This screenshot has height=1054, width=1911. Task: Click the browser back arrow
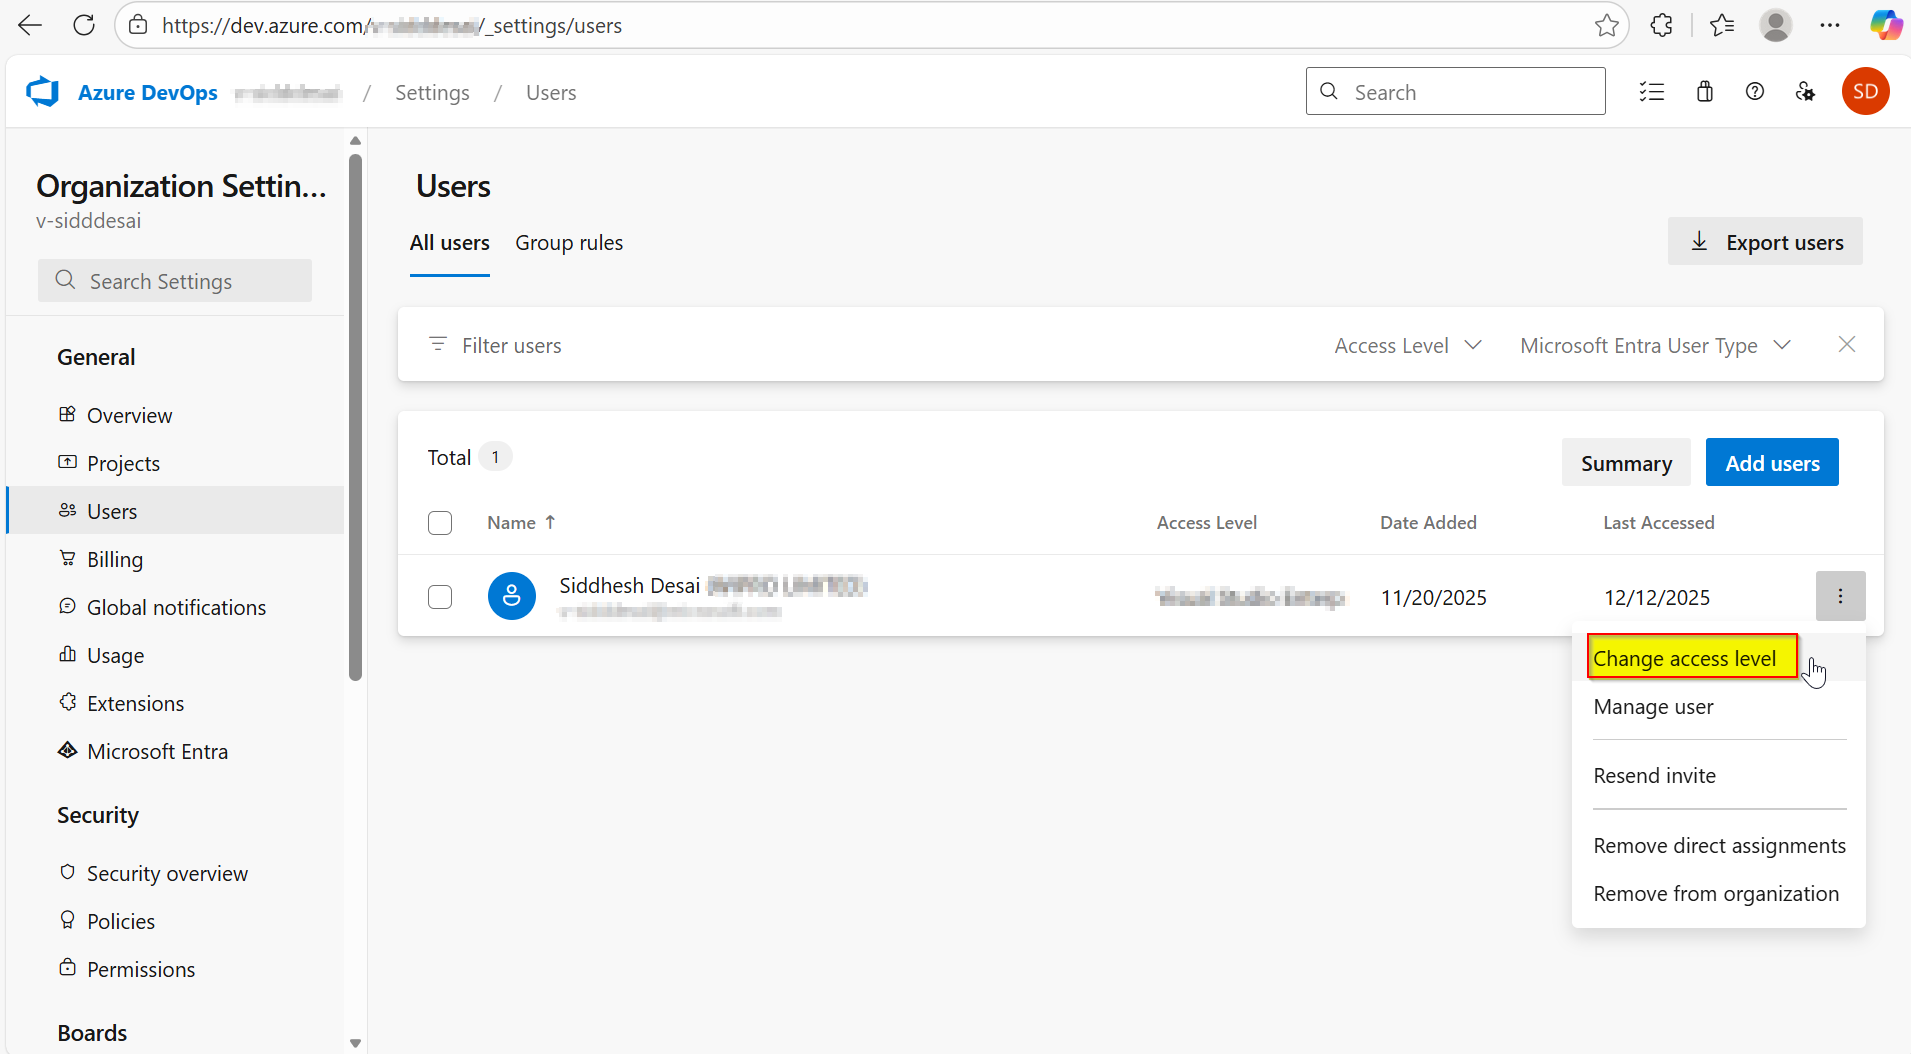(x=30, y=25)
